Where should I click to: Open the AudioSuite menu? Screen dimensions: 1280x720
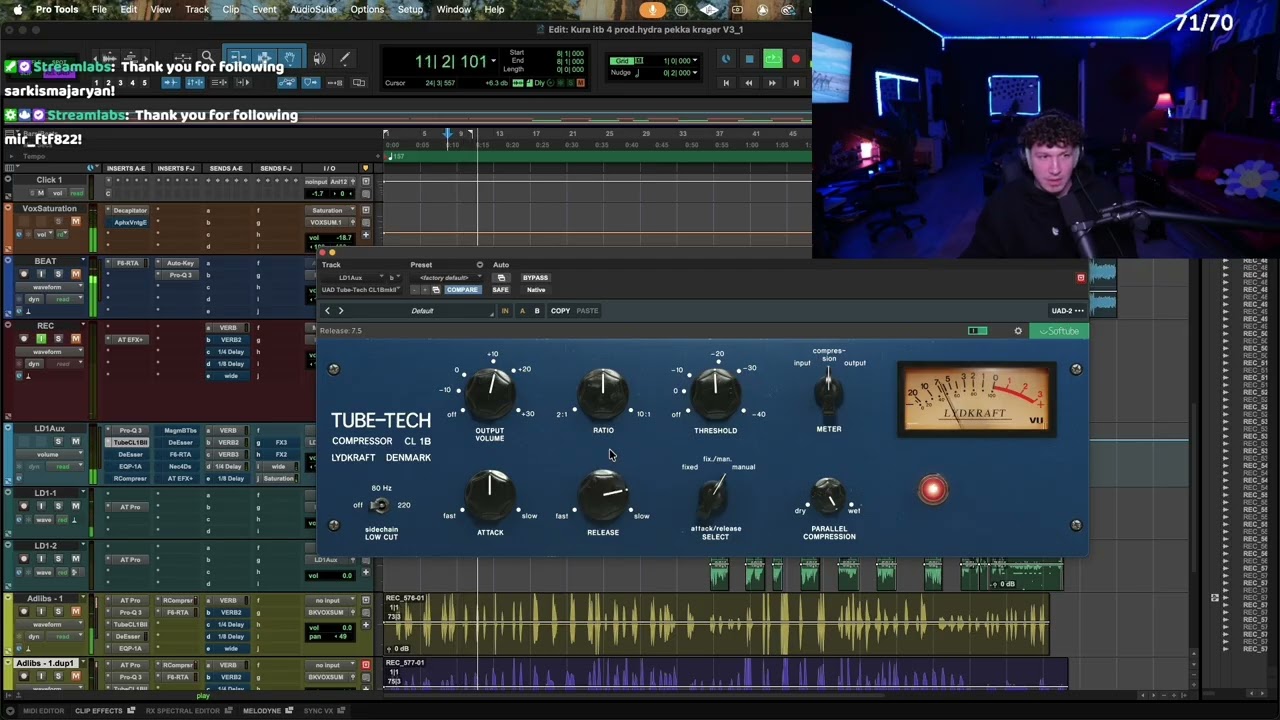[x=313, y=10]
